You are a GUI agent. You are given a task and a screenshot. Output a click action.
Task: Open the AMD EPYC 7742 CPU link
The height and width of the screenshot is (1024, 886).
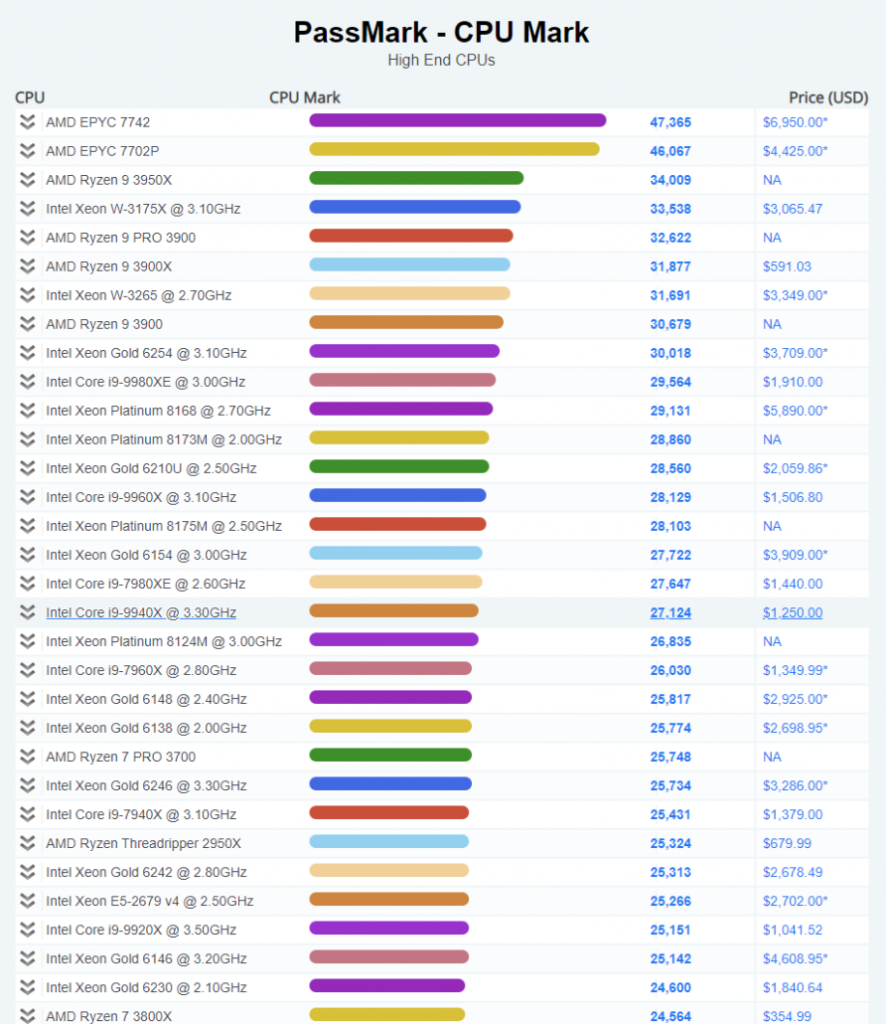(98, 122)
